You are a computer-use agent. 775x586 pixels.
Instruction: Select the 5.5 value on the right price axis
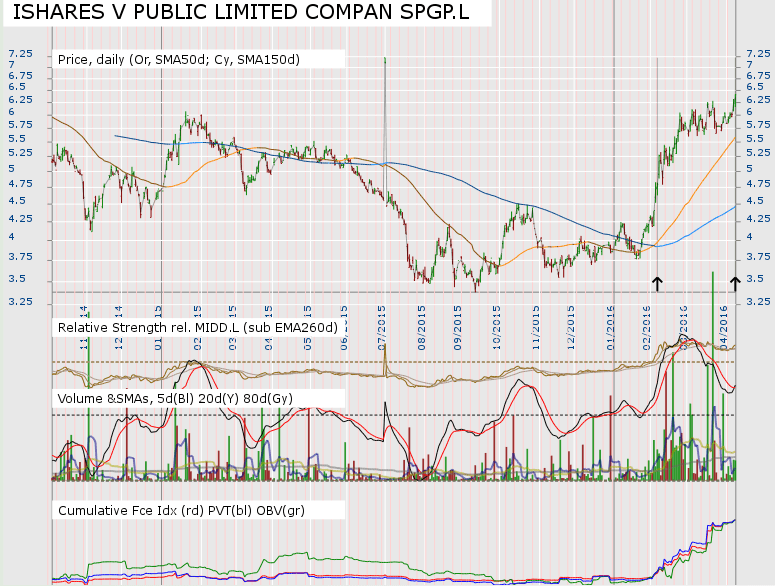(x=755, y=139)
